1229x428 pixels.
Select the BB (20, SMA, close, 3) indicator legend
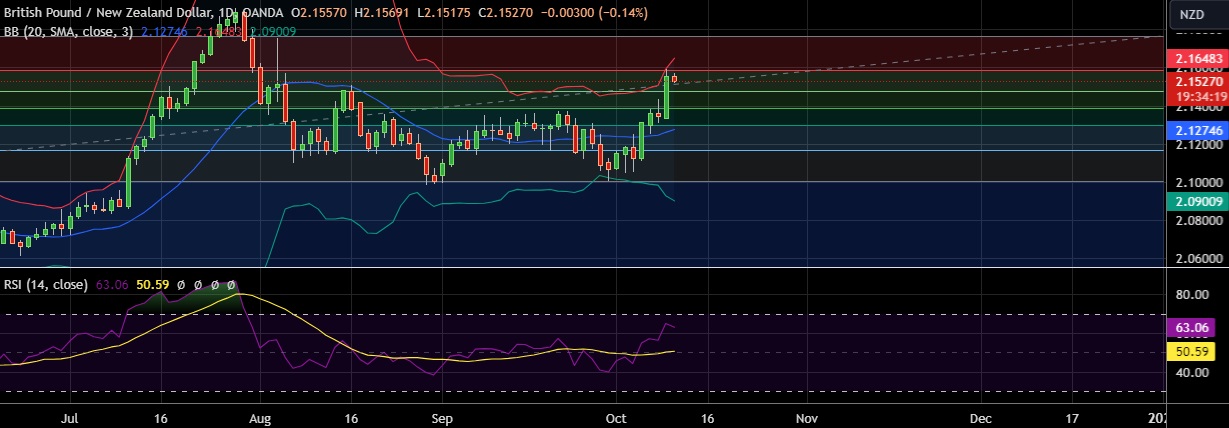click(x=67, y=31)
